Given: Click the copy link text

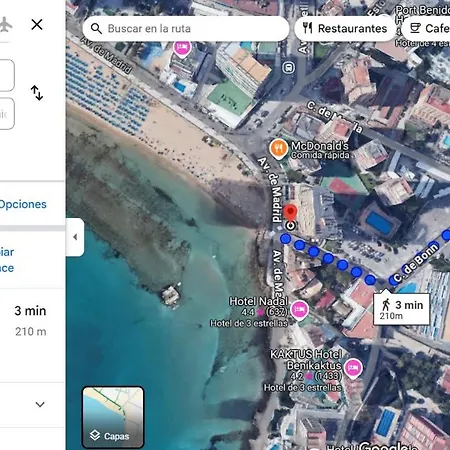Looking at the screenshot, I should [x=7, y=260].
